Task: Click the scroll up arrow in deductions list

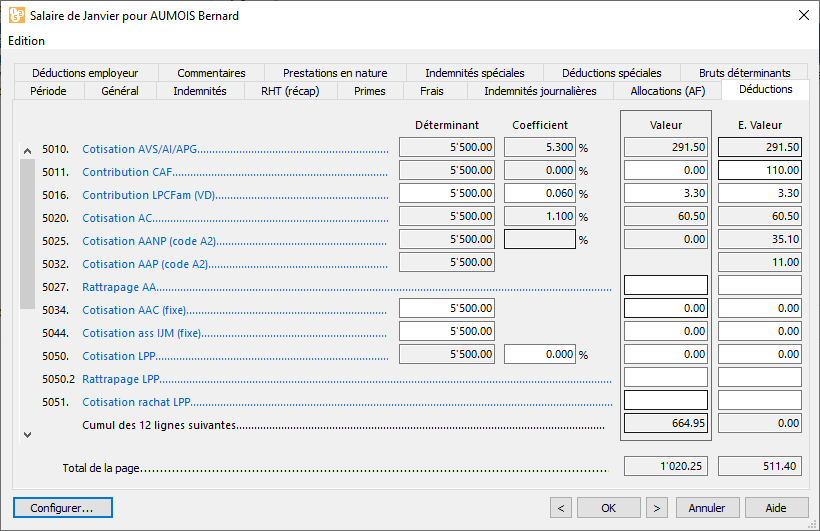Action: pos(28,151)
